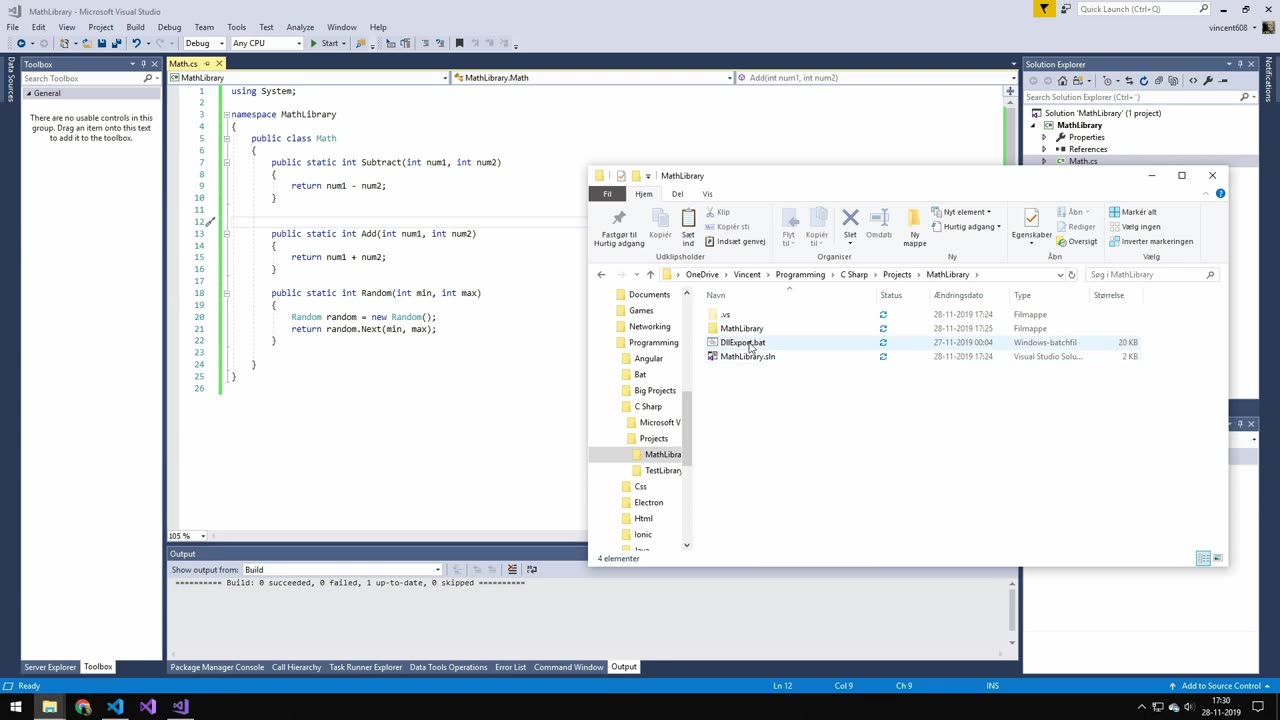Click the Navigate Backward toolbar icon
Image resolution: width=1280 pixels, height=720 pixels.
point(21,43)
